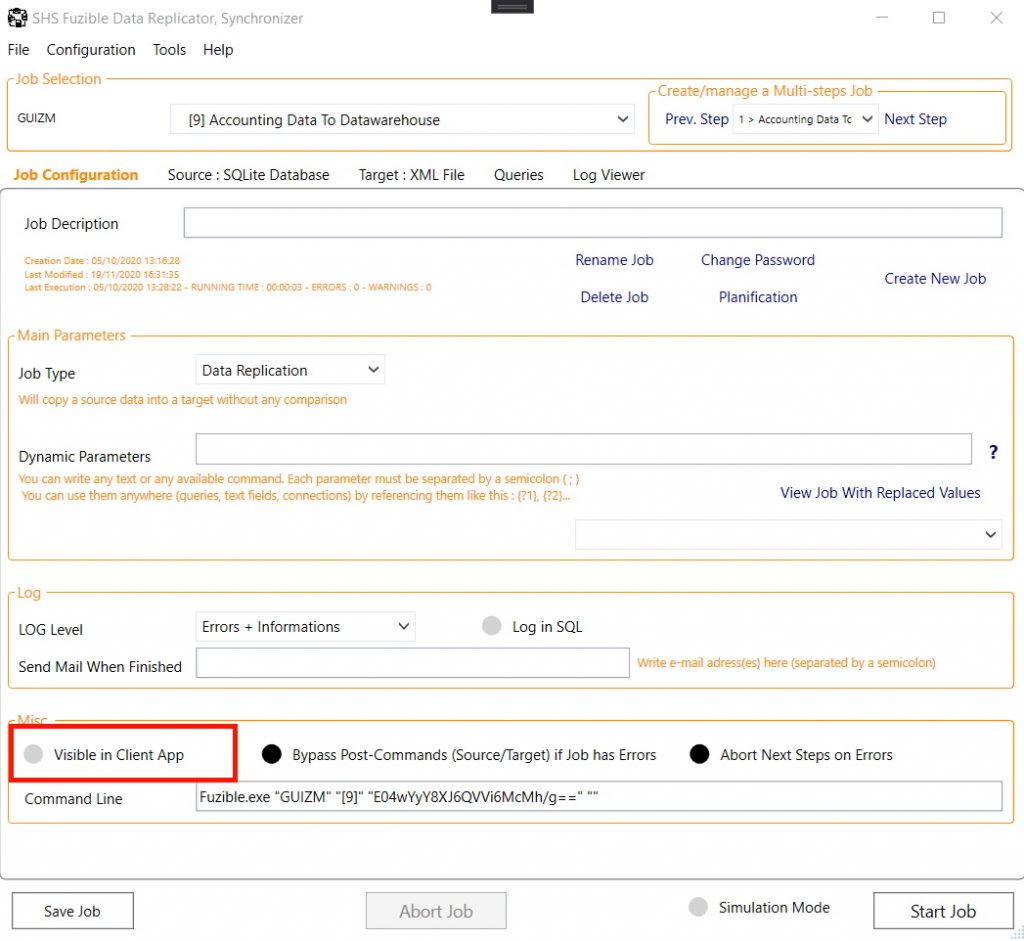Click the Creation Date text line
1024x941 pixels.
pyautogui.click(x=102, y=261)
